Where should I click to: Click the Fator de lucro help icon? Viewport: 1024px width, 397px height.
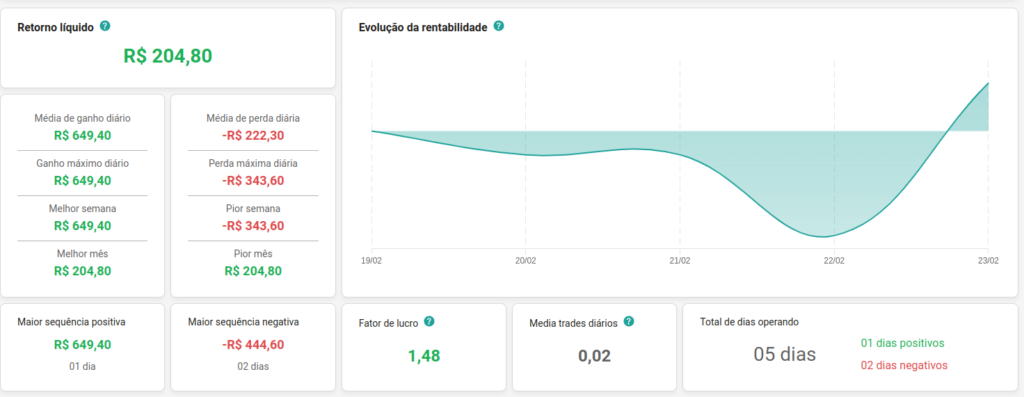pos(429,322)
